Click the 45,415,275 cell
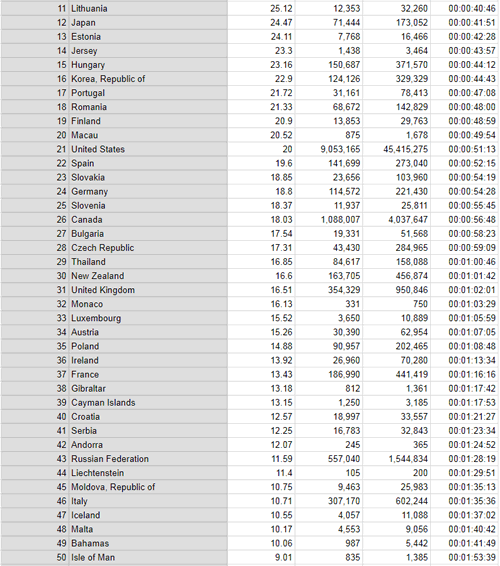The width and height of the screenshot is (500, 566). point(397,149)
